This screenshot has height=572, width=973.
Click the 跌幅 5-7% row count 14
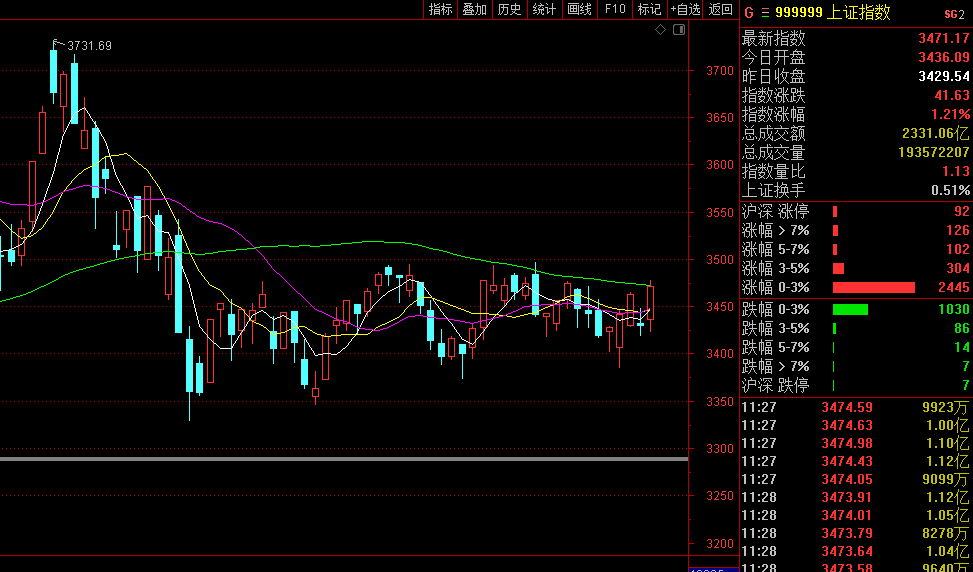coord(962,347)
